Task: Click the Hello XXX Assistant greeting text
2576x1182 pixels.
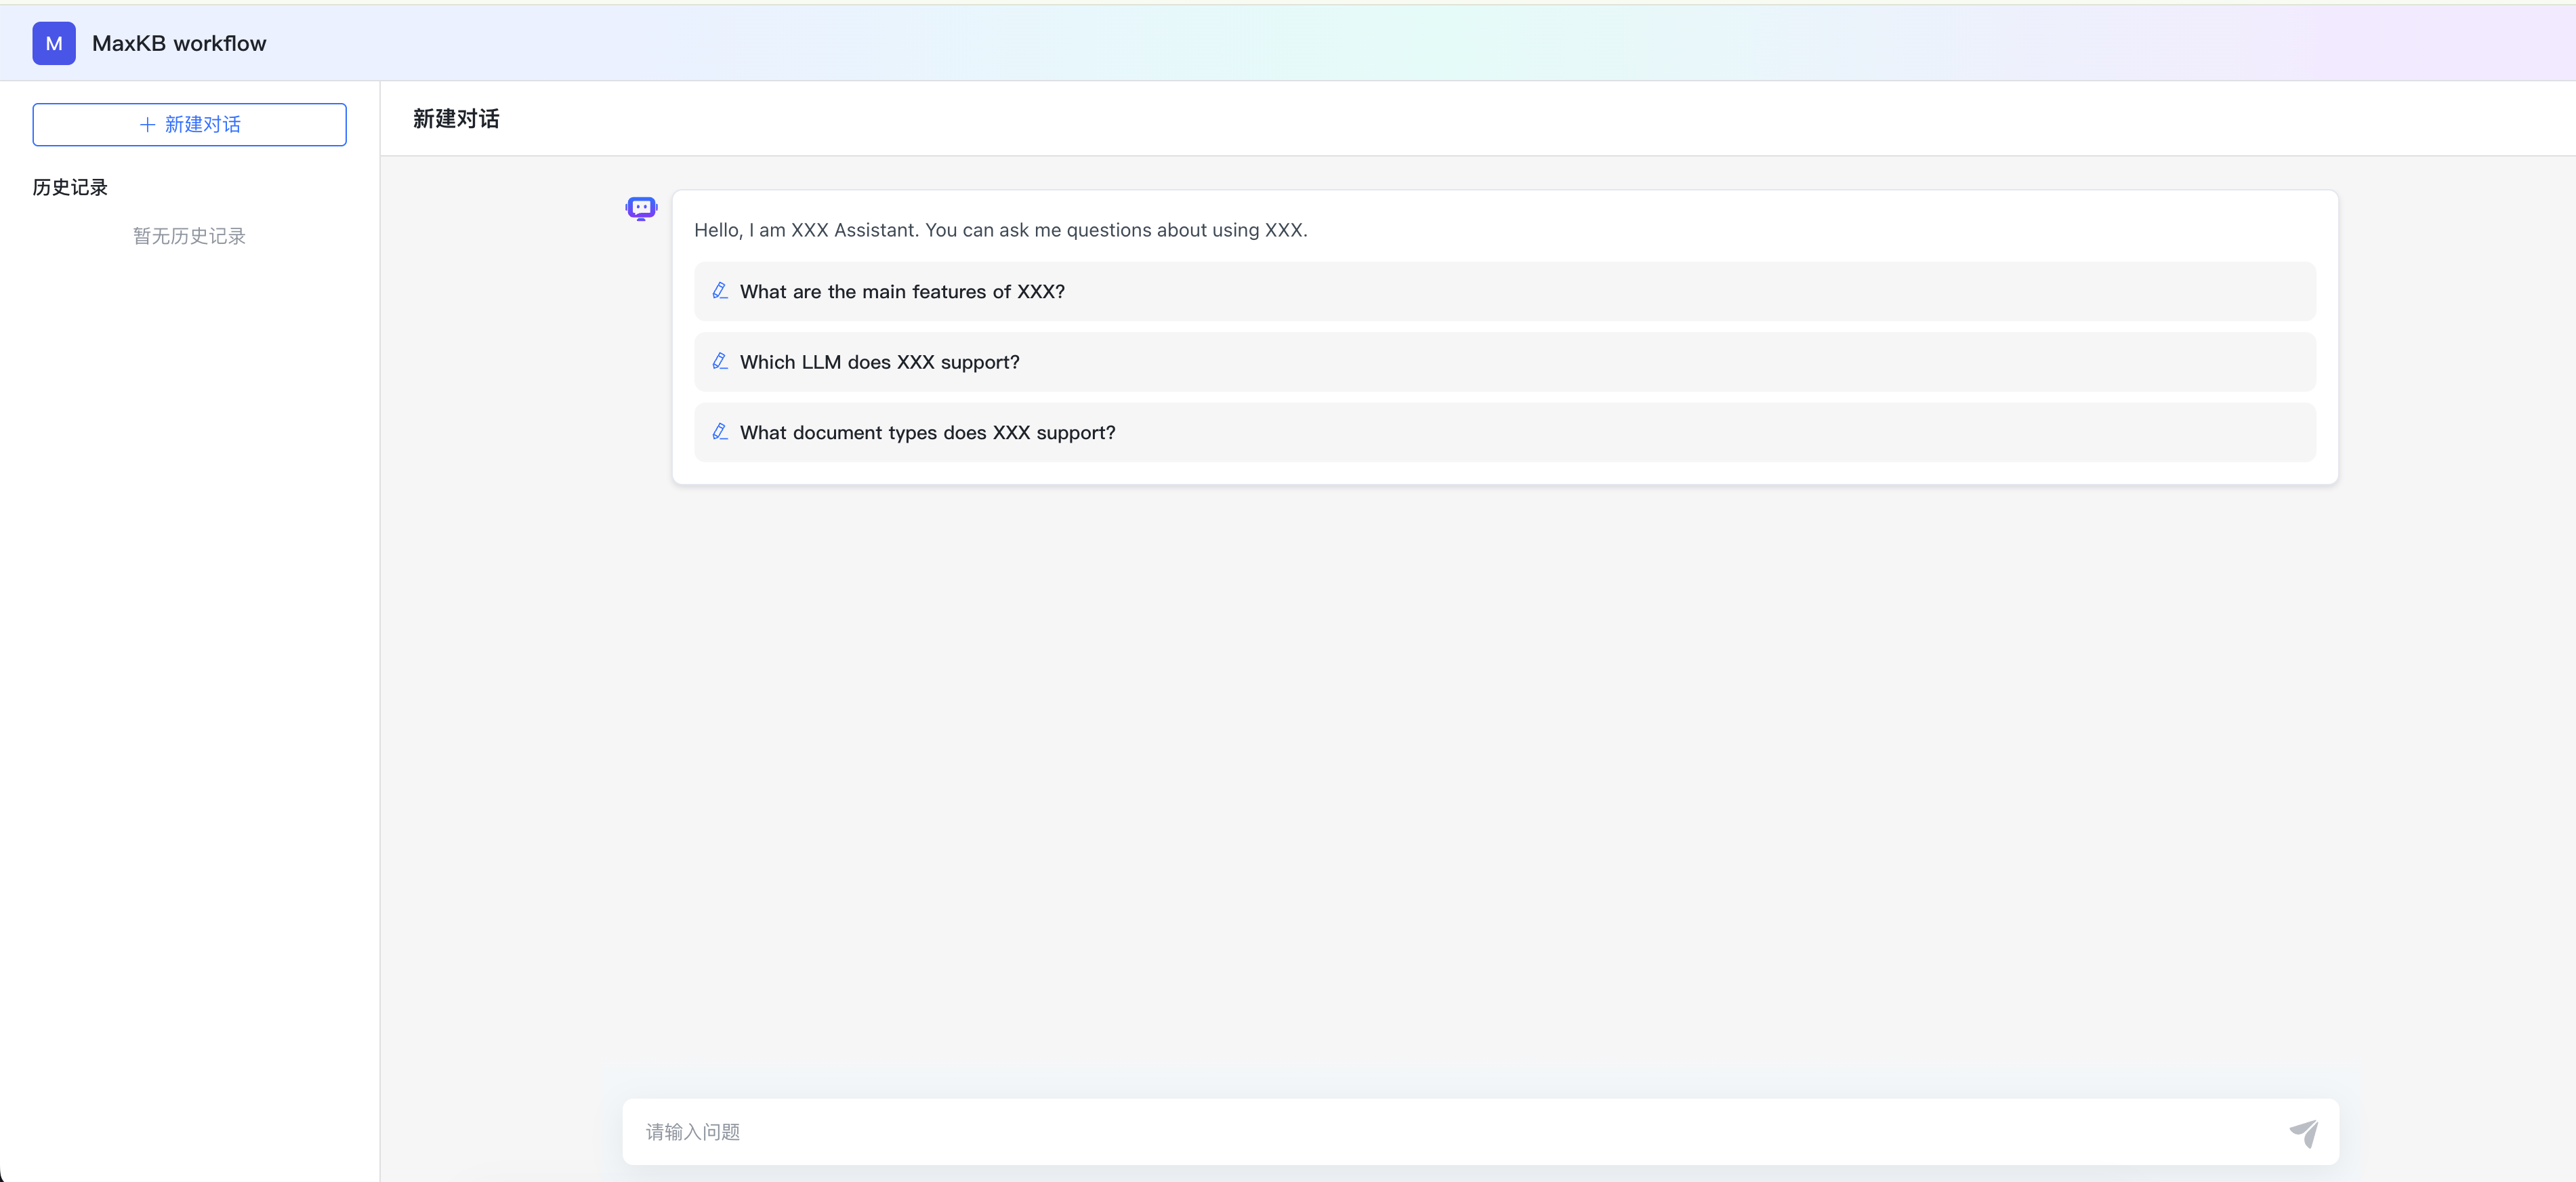Action: tap(1000, 230)
